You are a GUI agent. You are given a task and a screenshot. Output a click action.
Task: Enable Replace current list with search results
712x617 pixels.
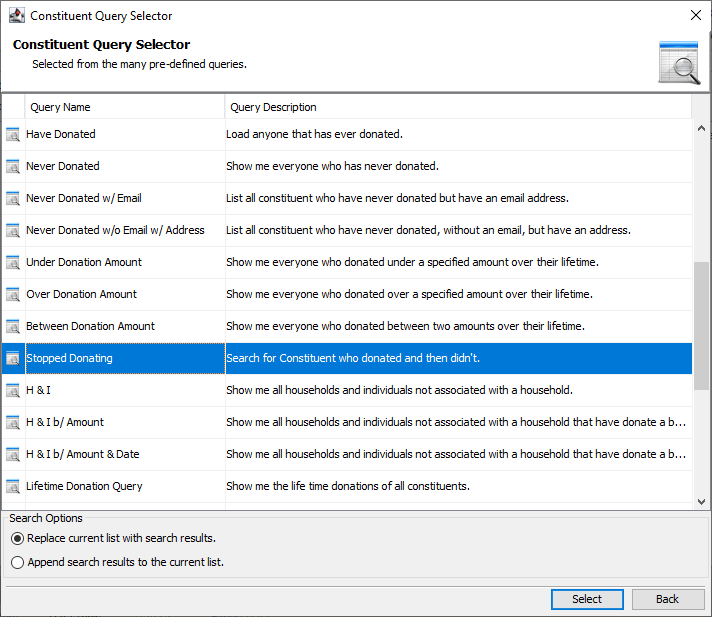17,538
